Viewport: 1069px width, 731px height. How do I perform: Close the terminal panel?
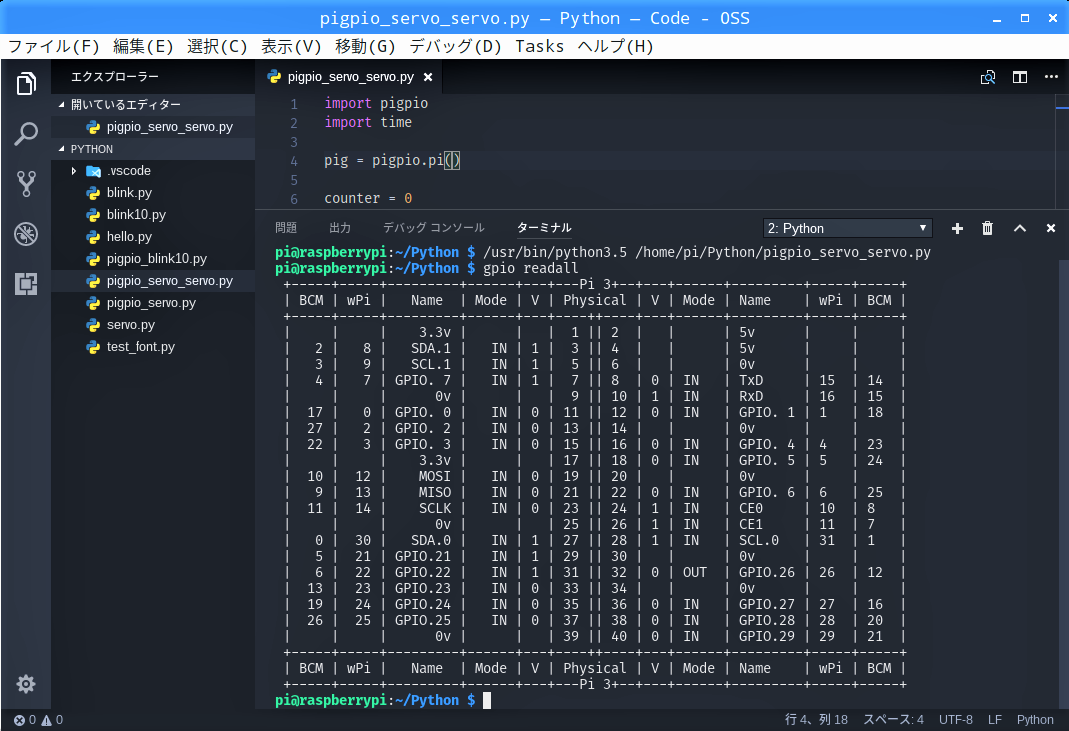pos(1051,228)
